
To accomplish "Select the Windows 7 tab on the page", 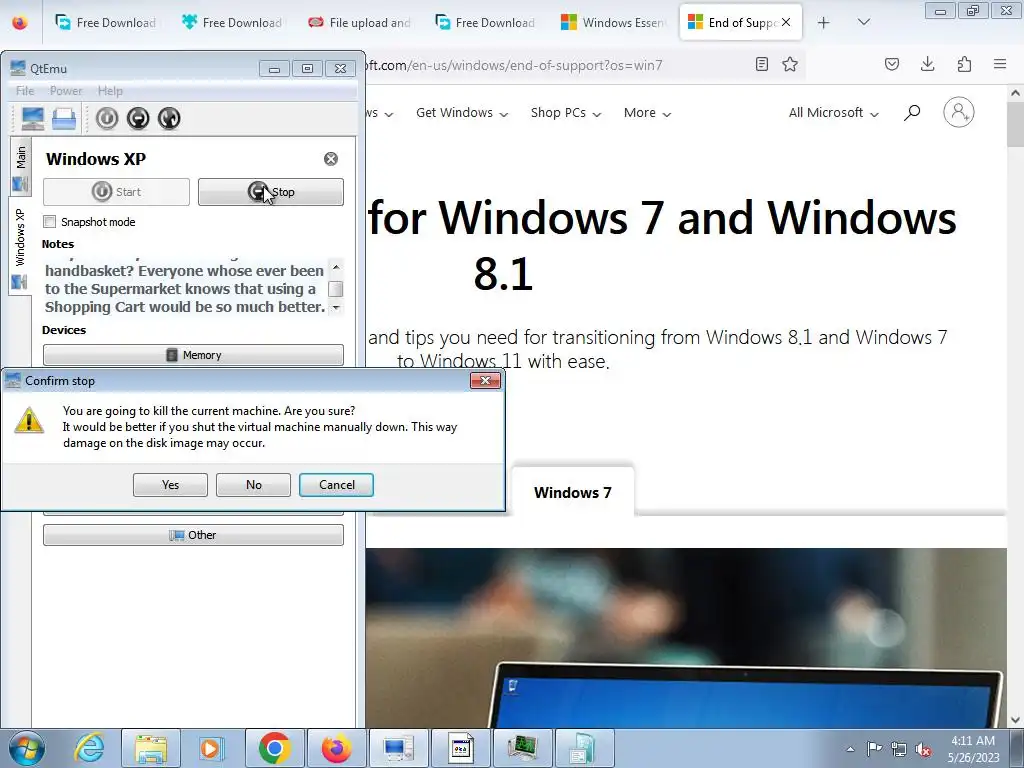I will 572,492.
